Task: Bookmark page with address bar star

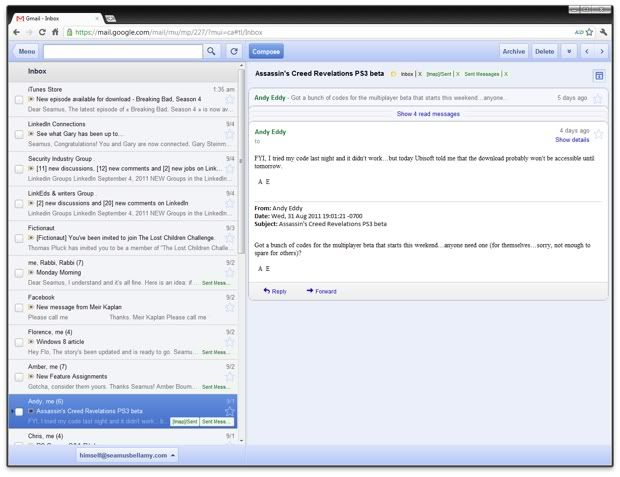Action: click(589, 32)
